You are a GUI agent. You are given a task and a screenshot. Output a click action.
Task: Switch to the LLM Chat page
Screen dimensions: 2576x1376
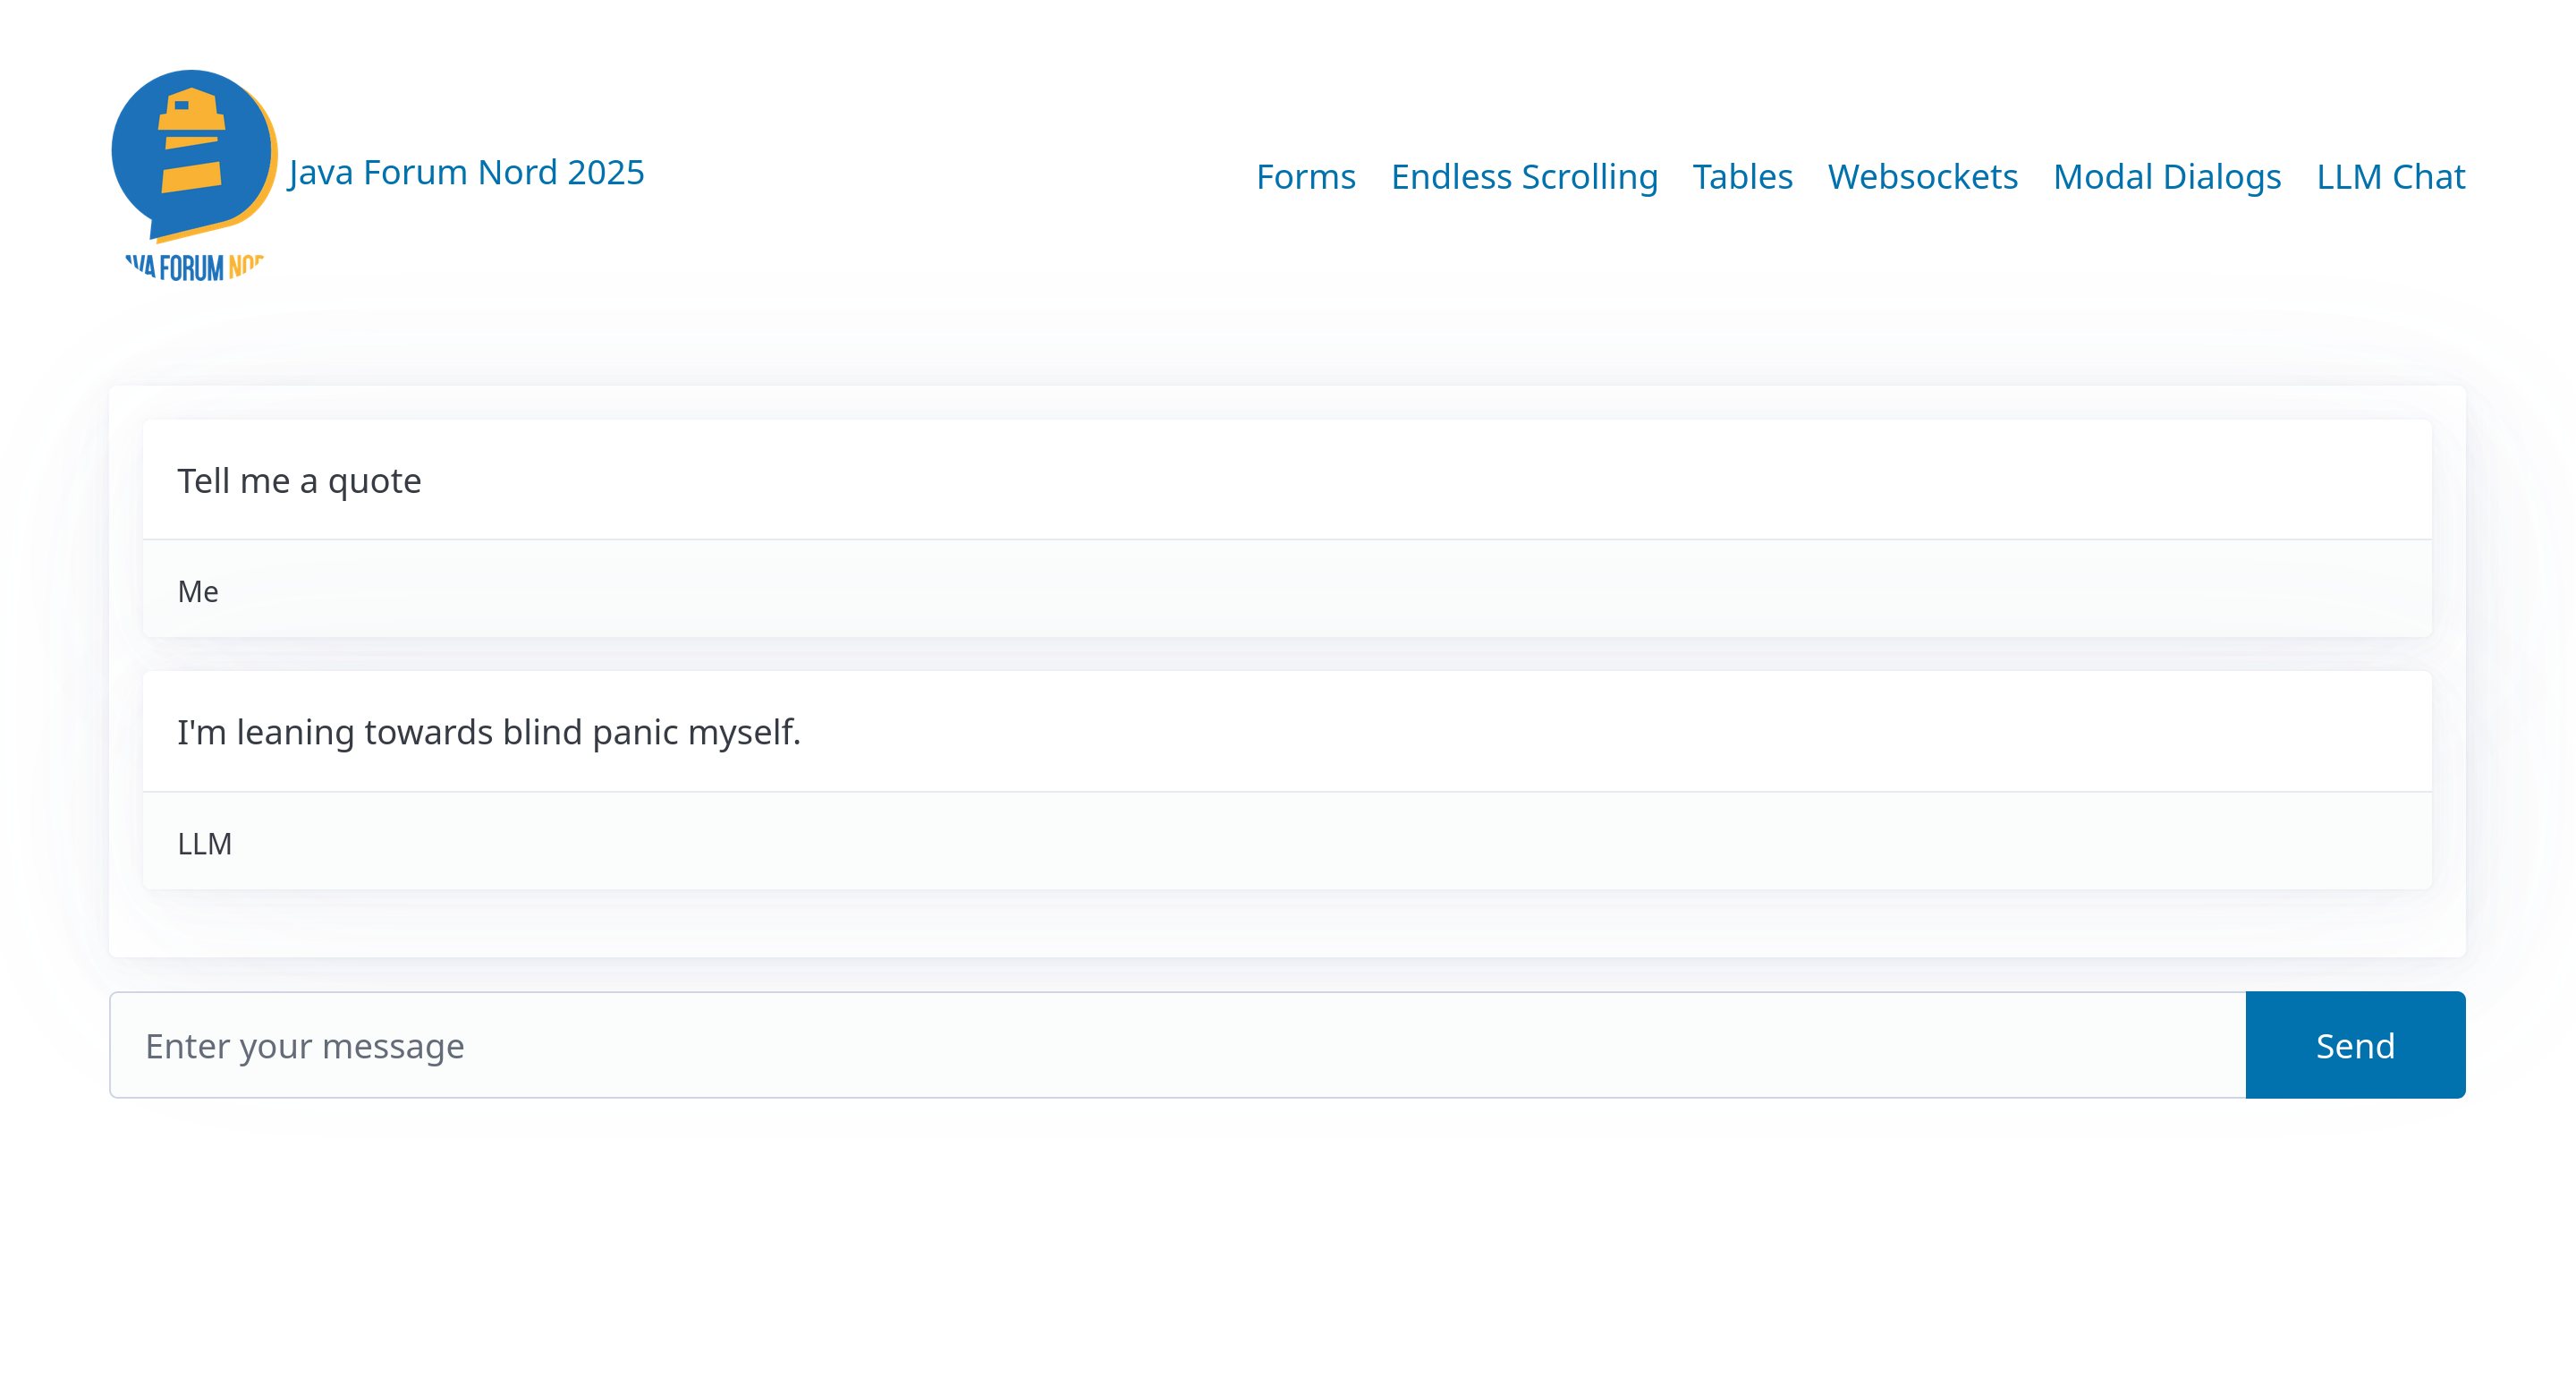pyautogui.click(x=2390, y=176)
